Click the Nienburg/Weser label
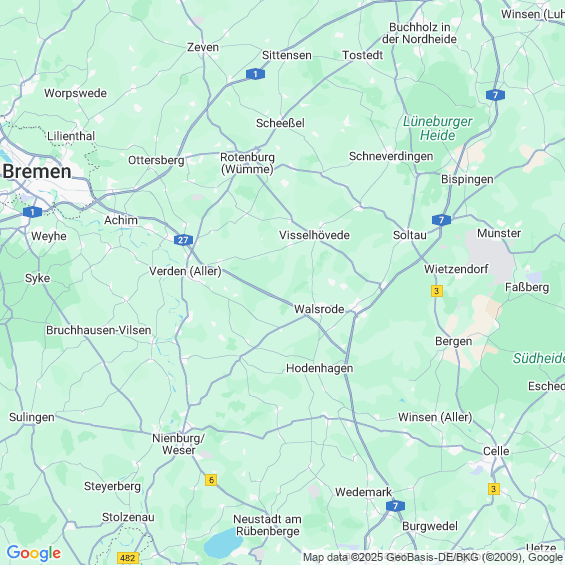The width and height of the screenshot is (565, 565). click(179, 444)
